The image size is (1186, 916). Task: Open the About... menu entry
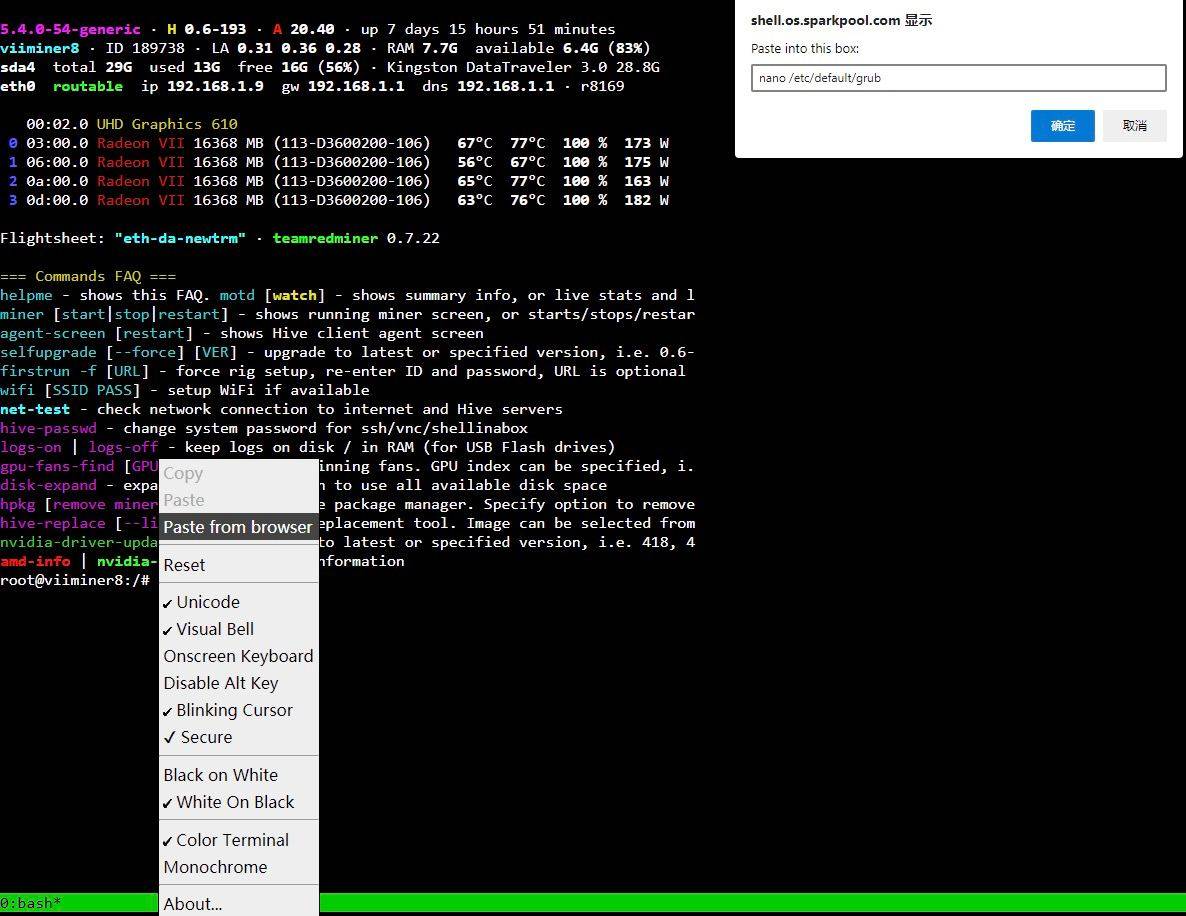[x=193, y=904]
